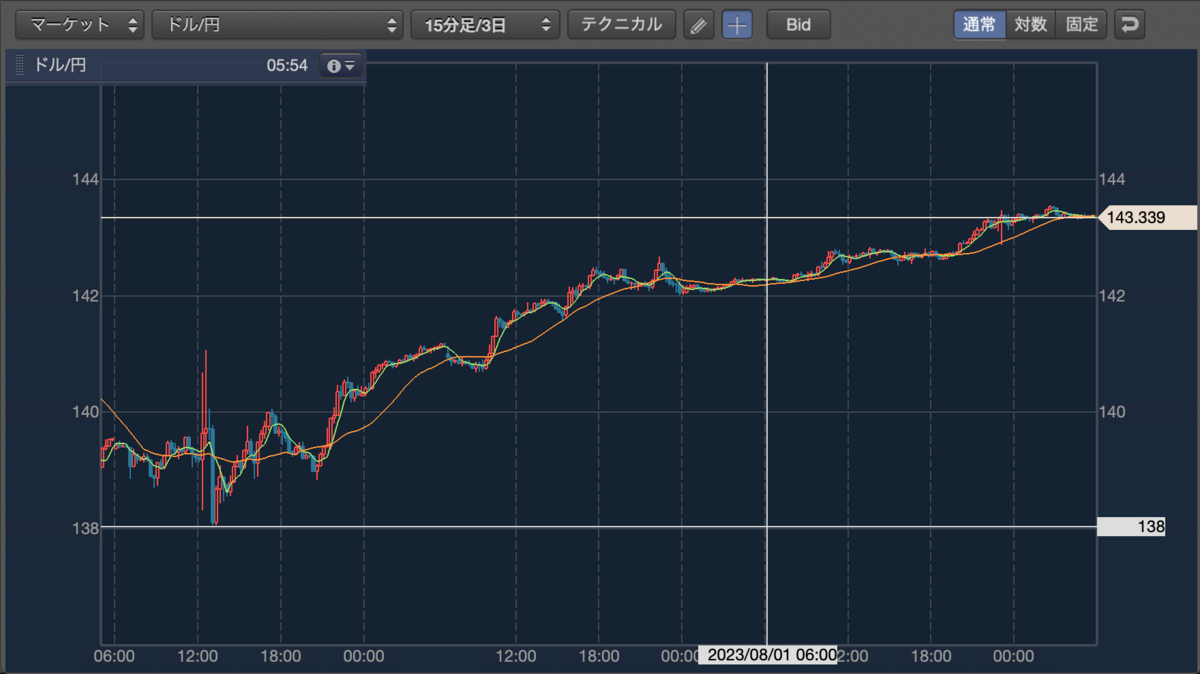
Task: Select the 通常 scale mode
Action: tap(979, 25)
